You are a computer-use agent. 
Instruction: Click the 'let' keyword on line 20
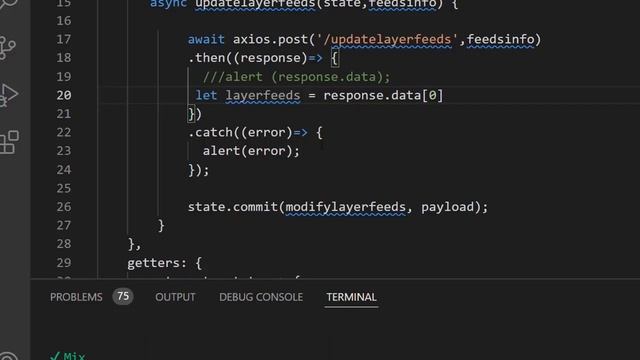(x=206, y=96)
